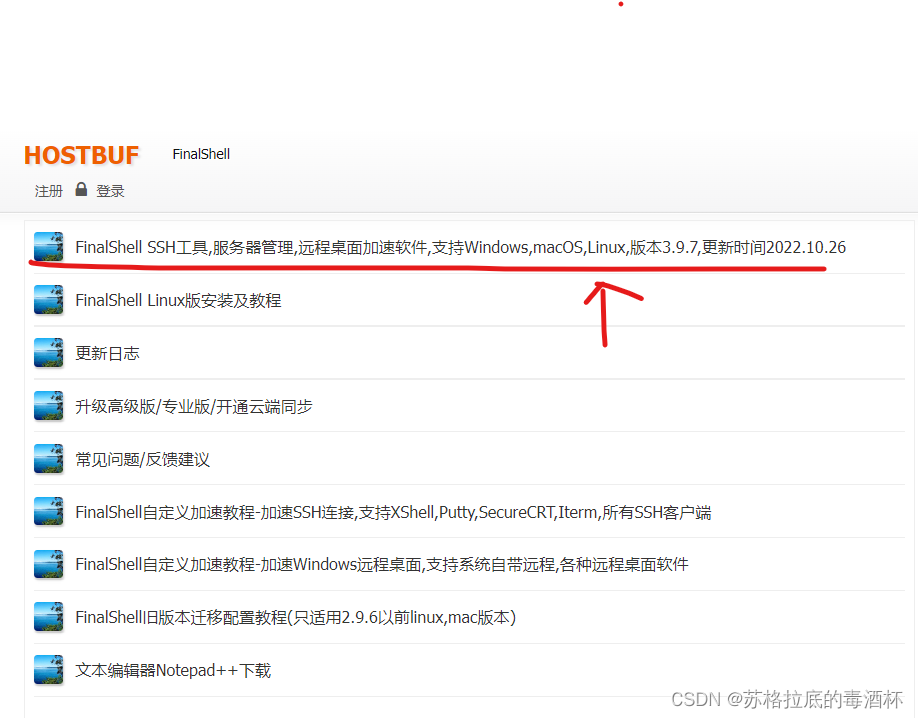Click the FinalShell item in the header navigation

(200, 153)
